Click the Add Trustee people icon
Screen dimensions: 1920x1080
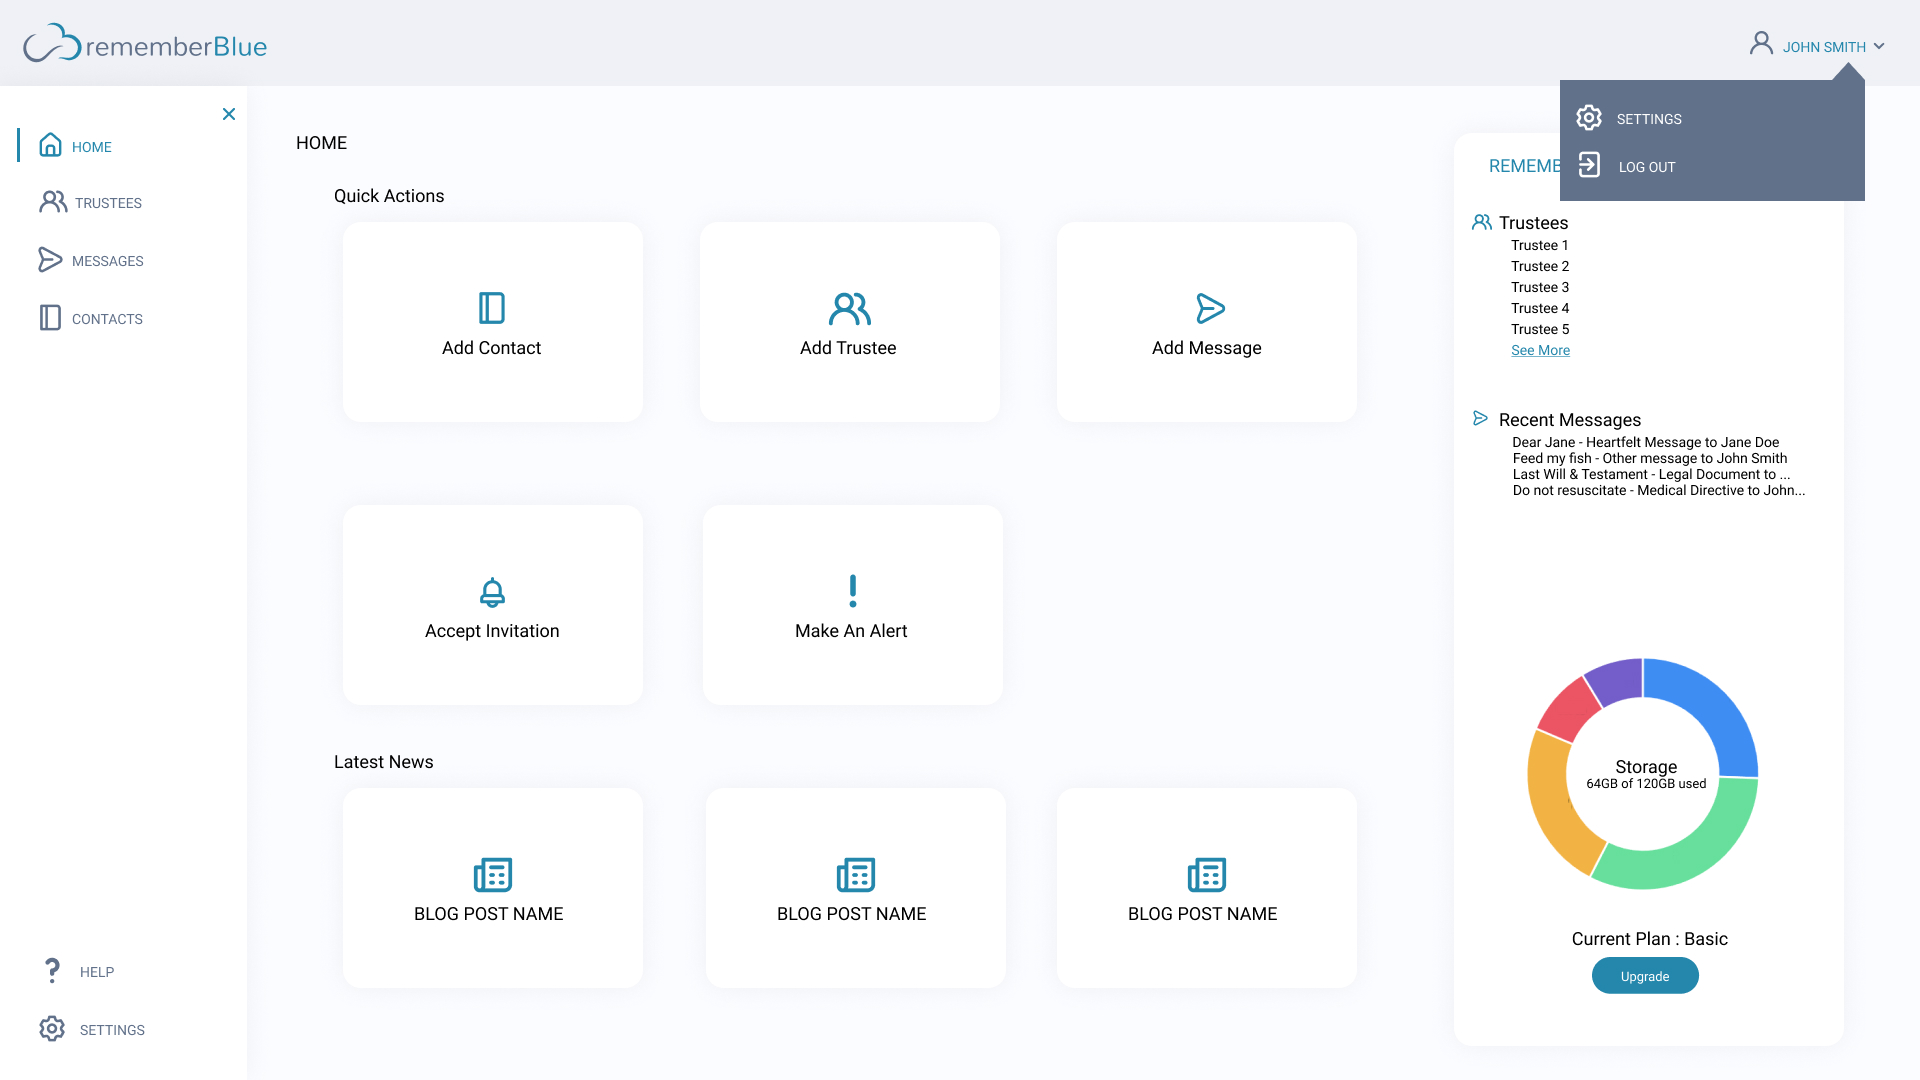849,308
